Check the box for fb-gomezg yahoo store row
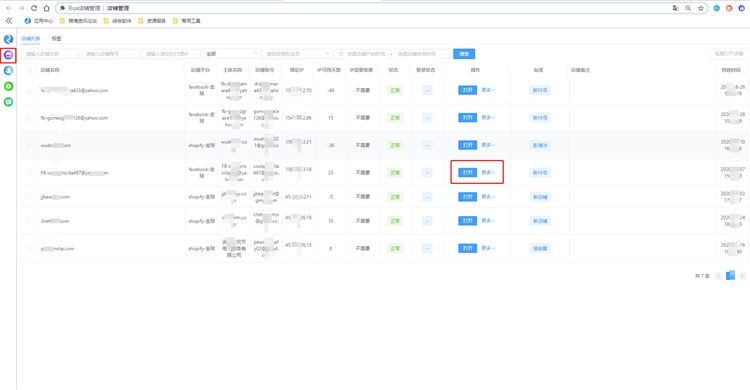 point(29,118)
